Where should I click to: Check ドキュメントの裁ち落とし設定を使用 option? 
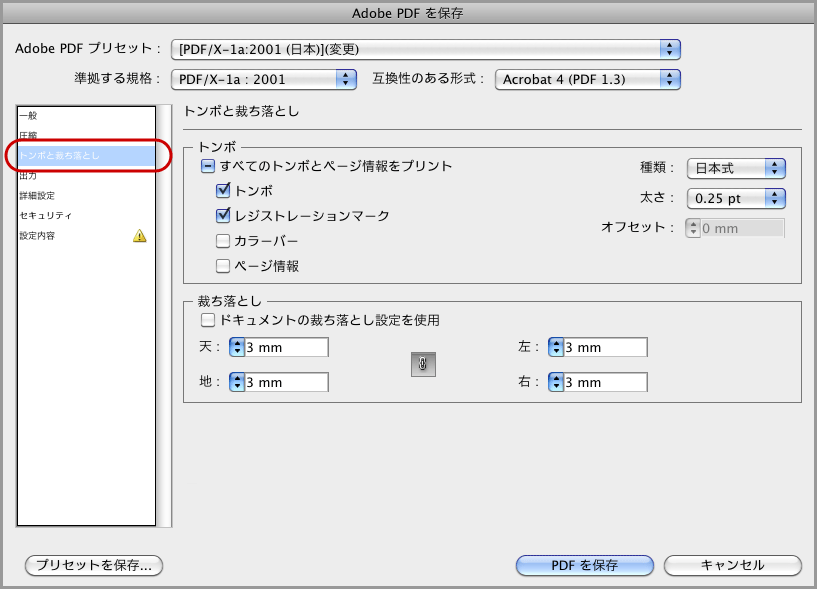tap(207, 320)
